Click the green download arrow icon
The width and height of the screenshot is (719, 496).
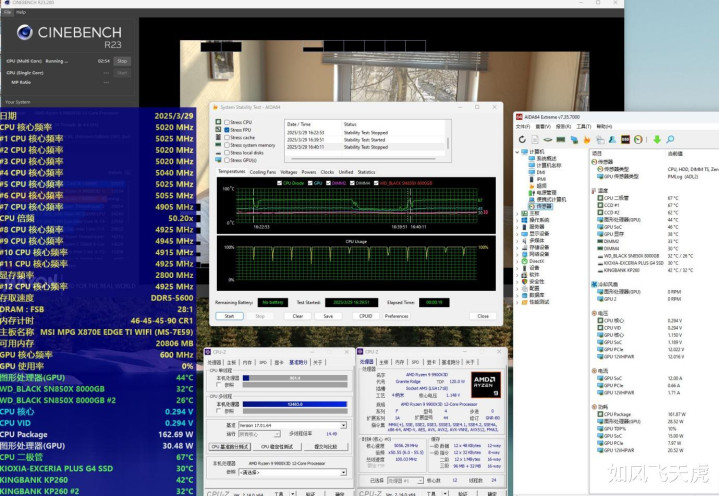pyautogui.click(x=657, y=139)
